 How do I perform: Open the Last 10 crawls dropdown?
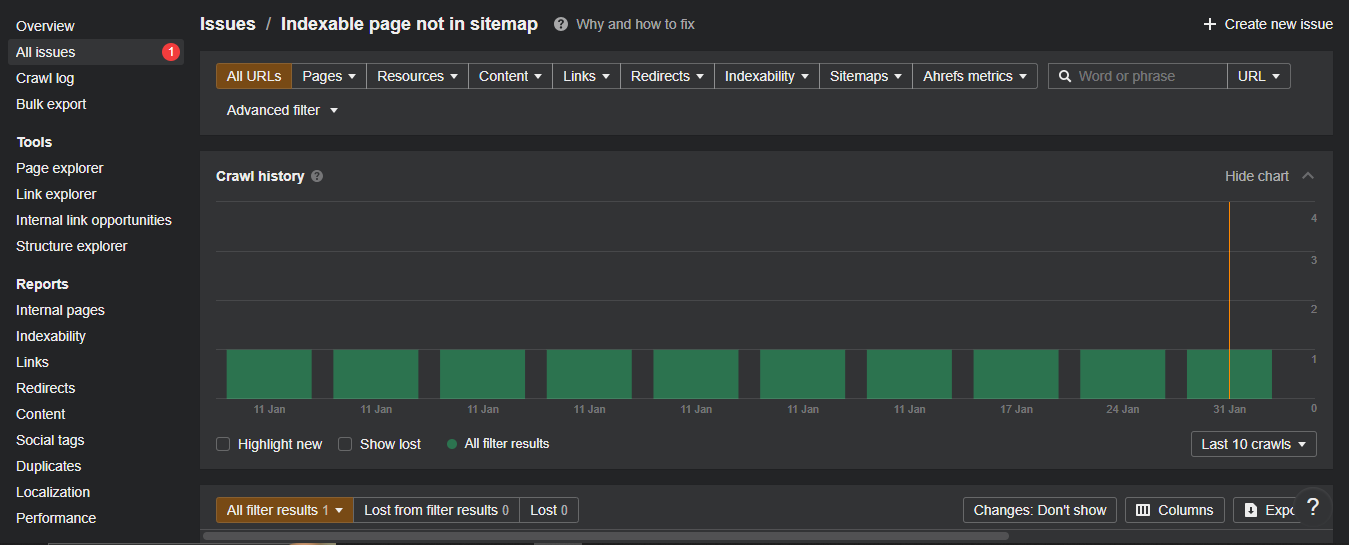tap(1254, 444)
